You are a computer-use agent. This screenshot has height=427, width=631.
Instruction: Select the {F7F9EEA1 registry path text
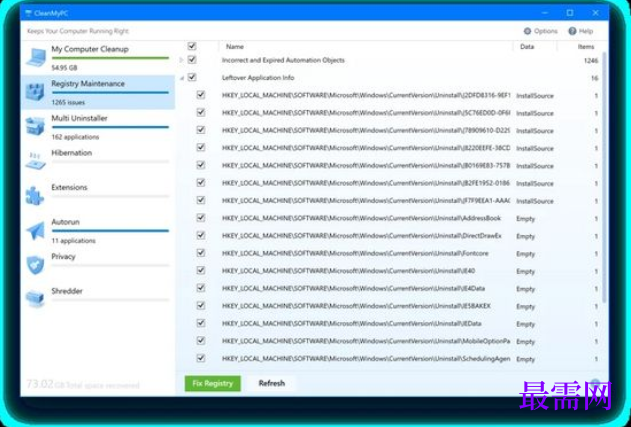click(x=366, y=201)
